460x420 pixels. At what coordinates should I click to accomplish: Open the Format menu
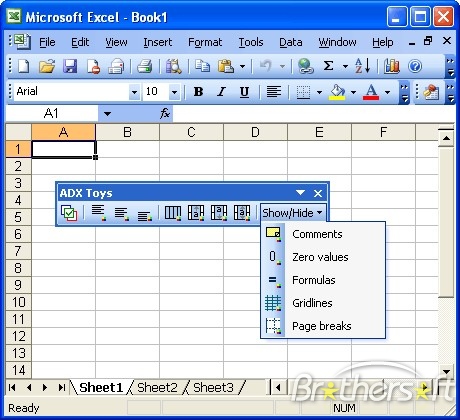coord(205,42)
